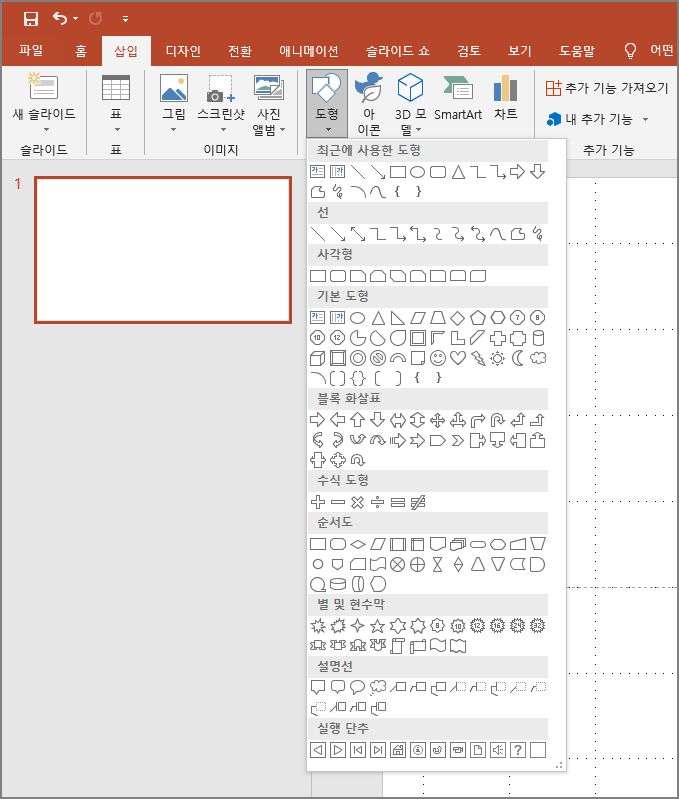Select the 5-point star shape
Viewport: 679px width, 799px height.
[377, 626]
